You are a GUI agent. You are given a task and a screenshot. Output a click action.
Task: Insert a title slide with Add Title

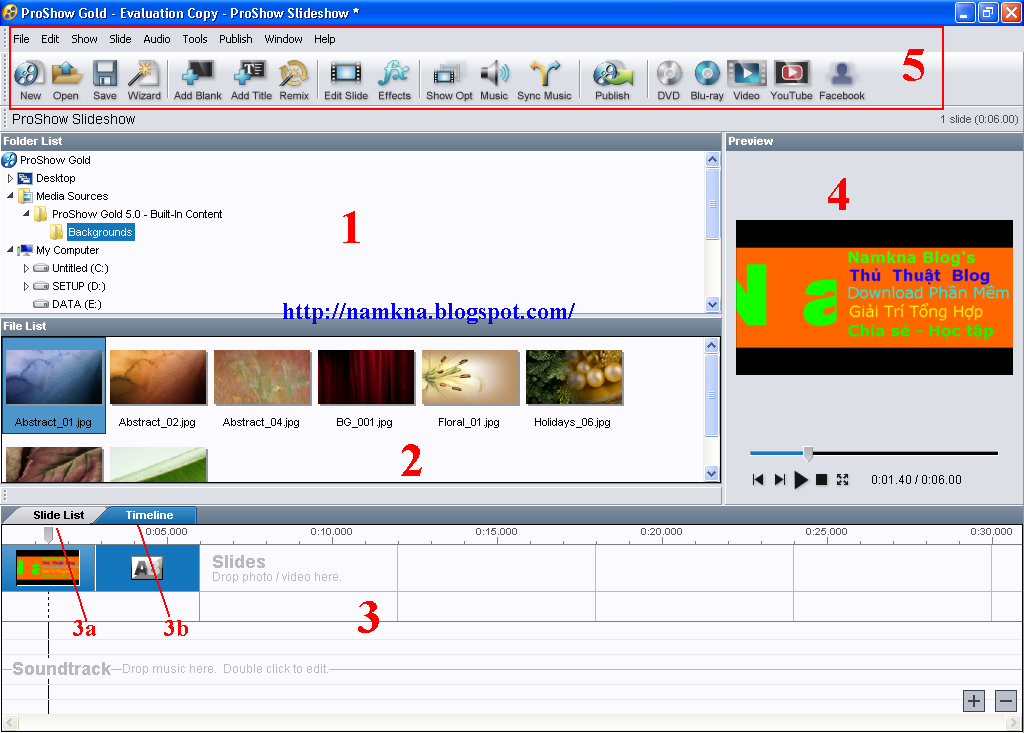[x=251, y=80]
